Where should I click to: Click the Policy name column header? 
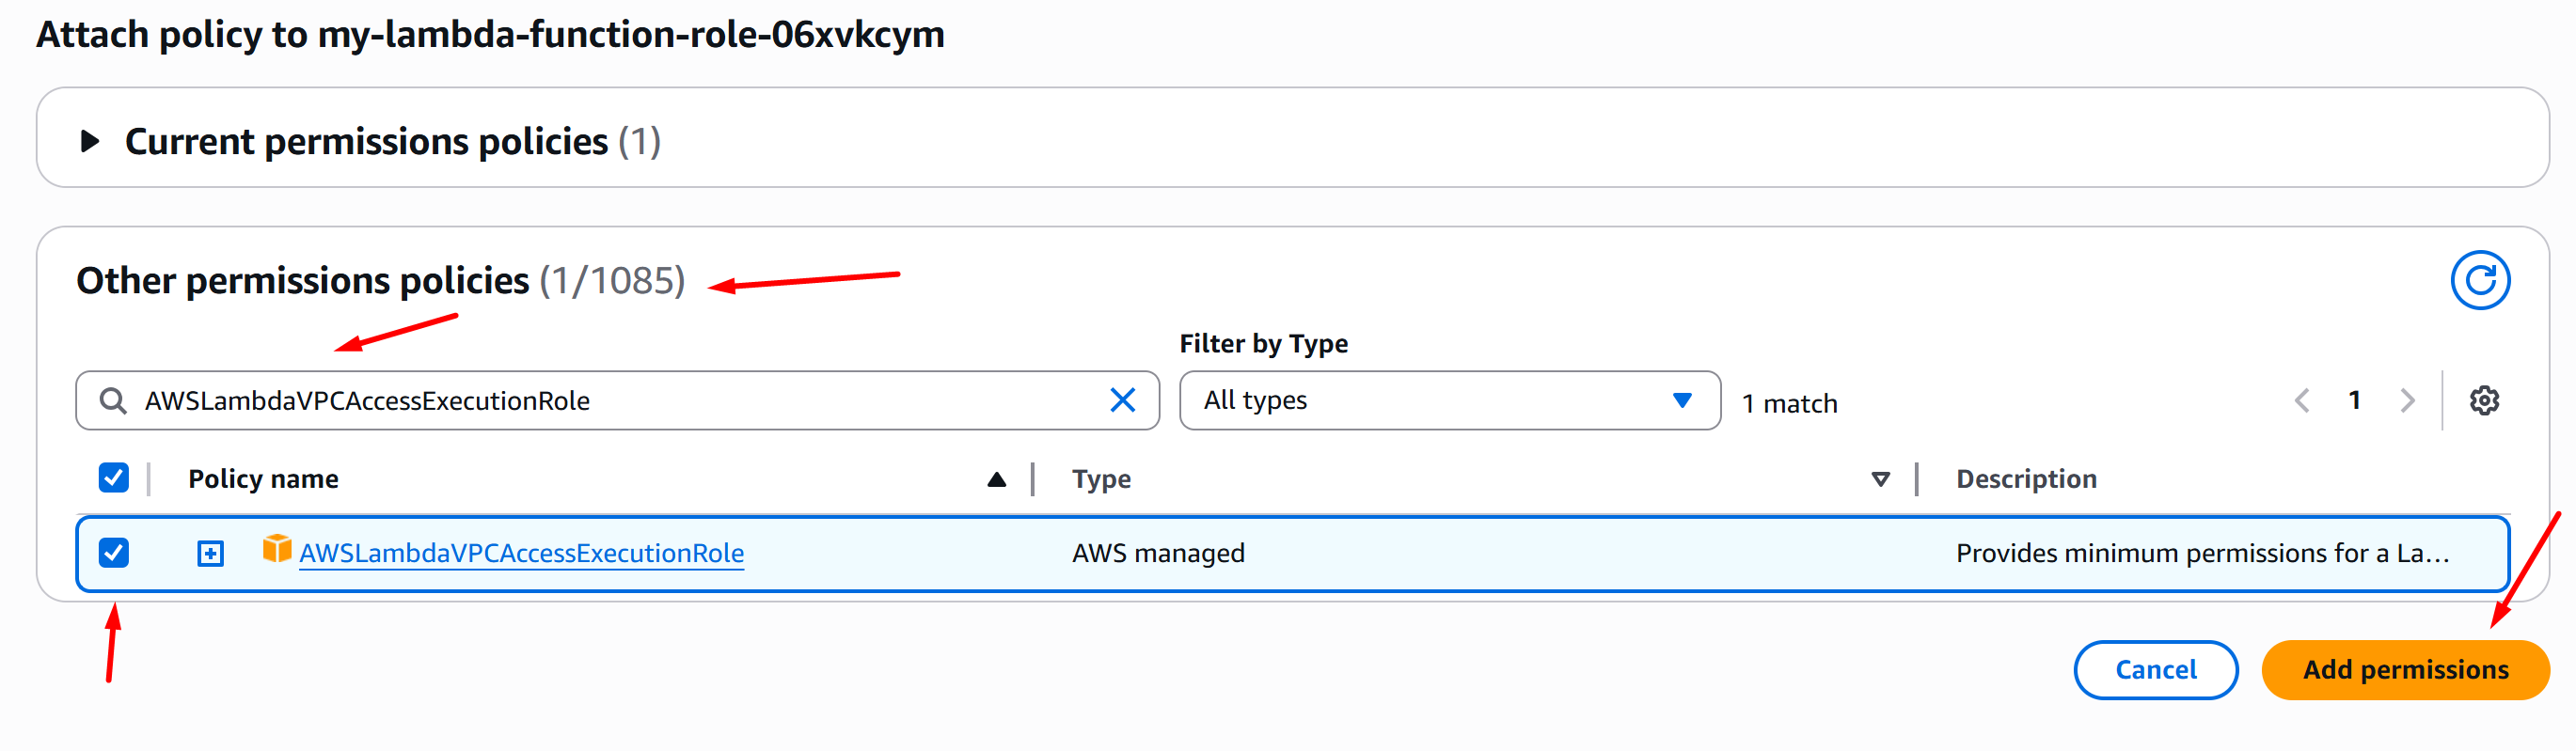coord(263,479)
